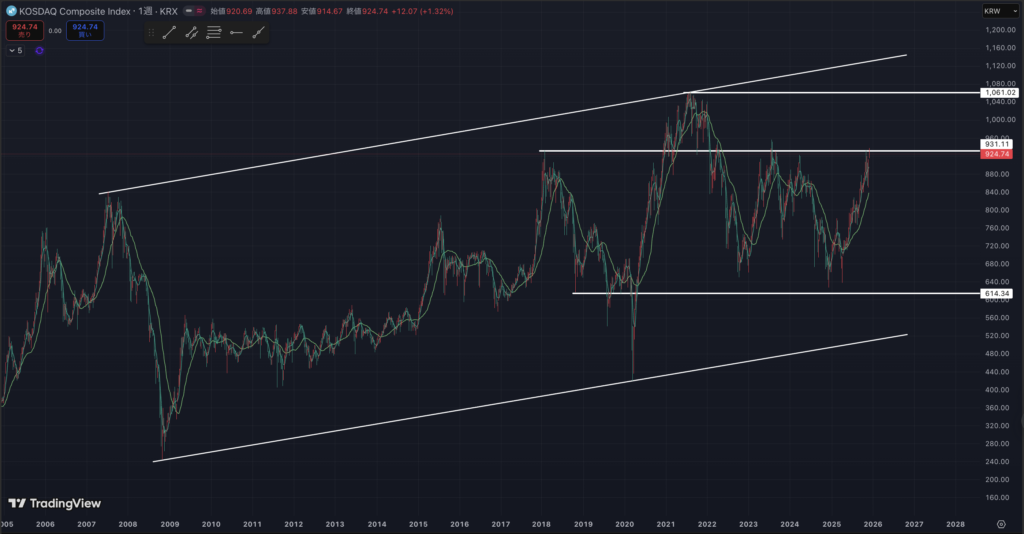
Task: Choose the triple horizontal lines channel tool
Action: click(213, 32)
